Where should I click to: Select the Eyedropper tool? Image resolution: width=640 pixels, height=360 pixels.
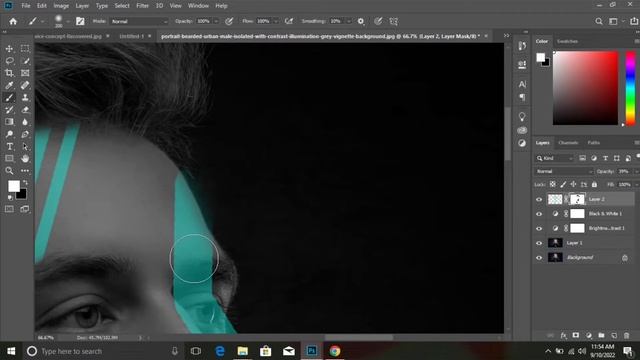(9, 85)
